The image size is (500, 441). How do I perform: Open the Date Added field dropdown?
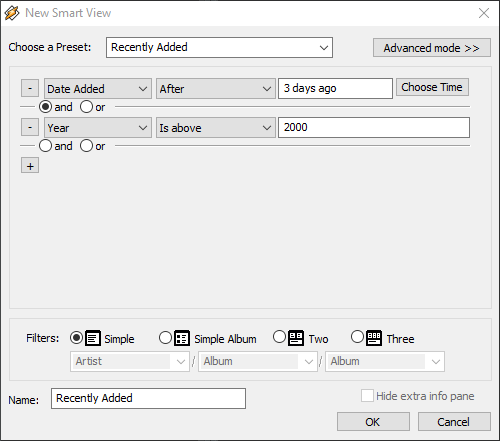pos(98,89)
